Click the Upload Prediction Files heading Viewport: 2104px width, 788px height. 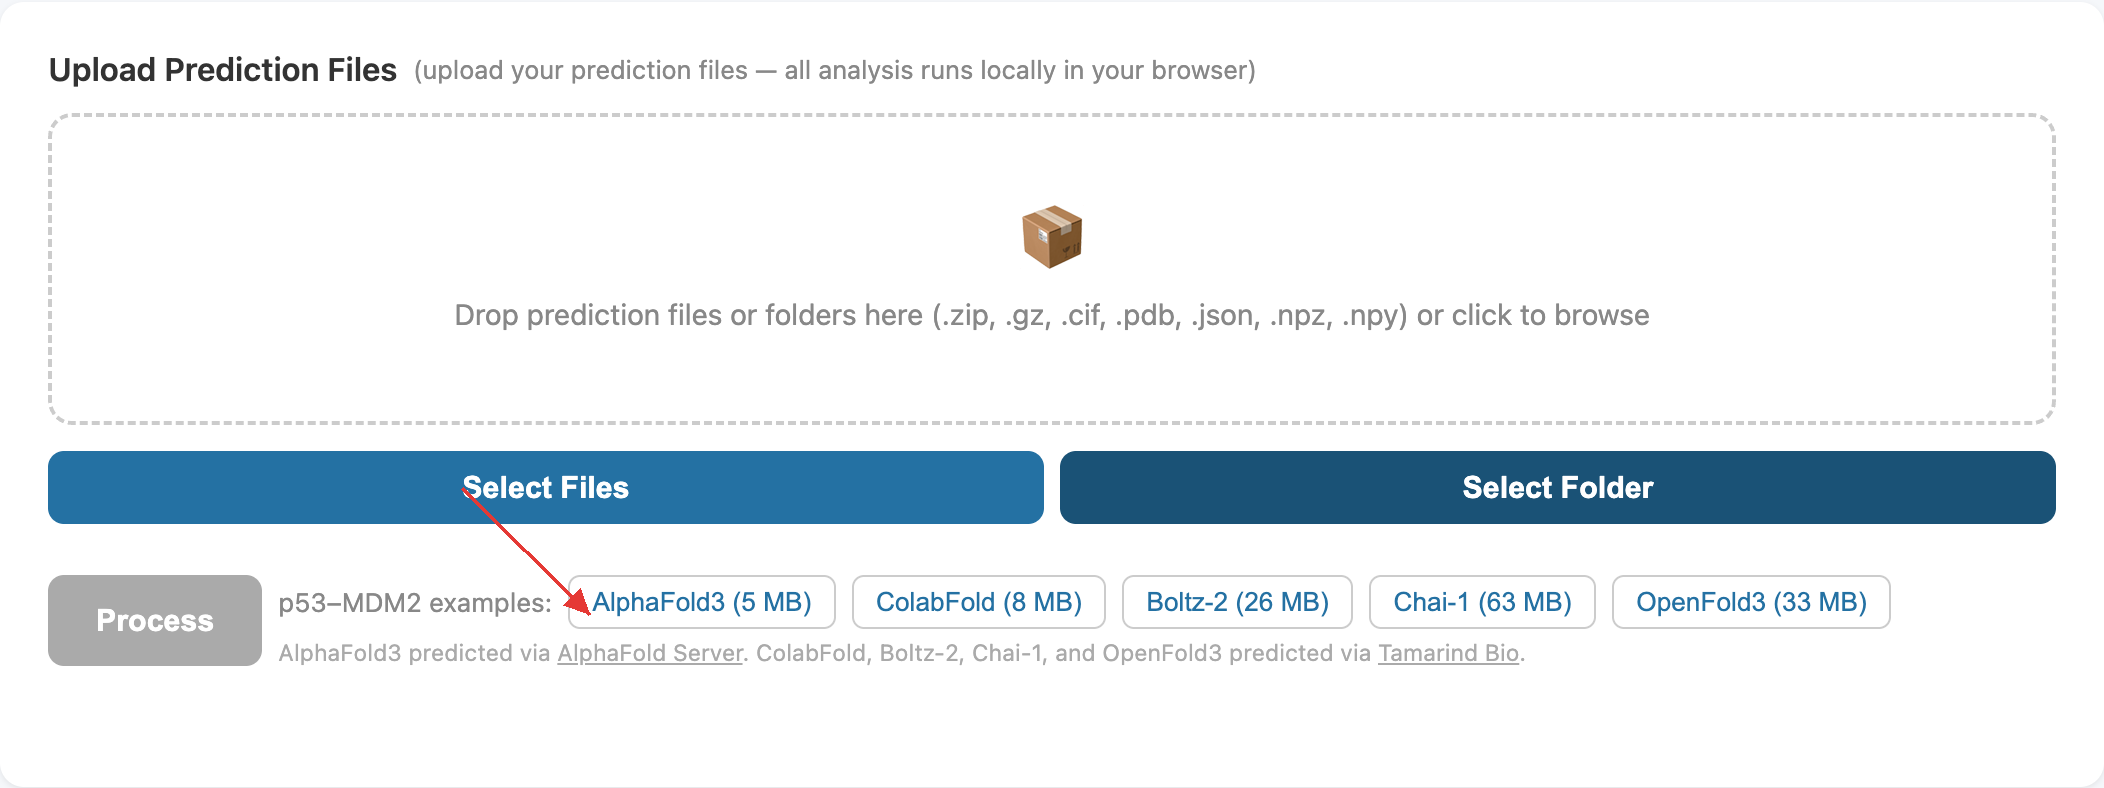pos(223,70)
